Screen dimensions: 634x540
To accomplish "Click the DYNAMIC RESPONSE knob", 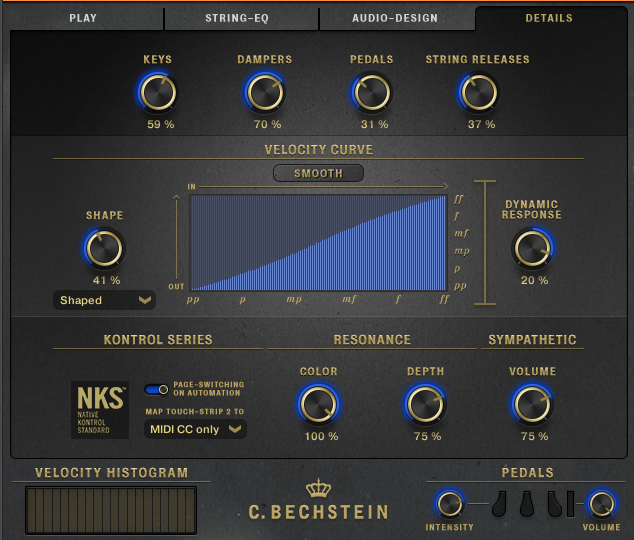I will (532, 249).
